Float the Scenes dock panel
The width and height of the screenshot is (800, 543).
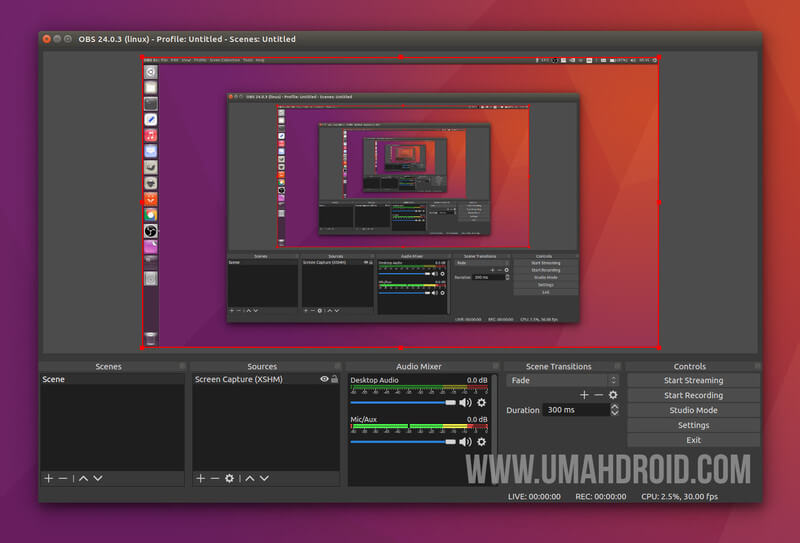point(182,366)
